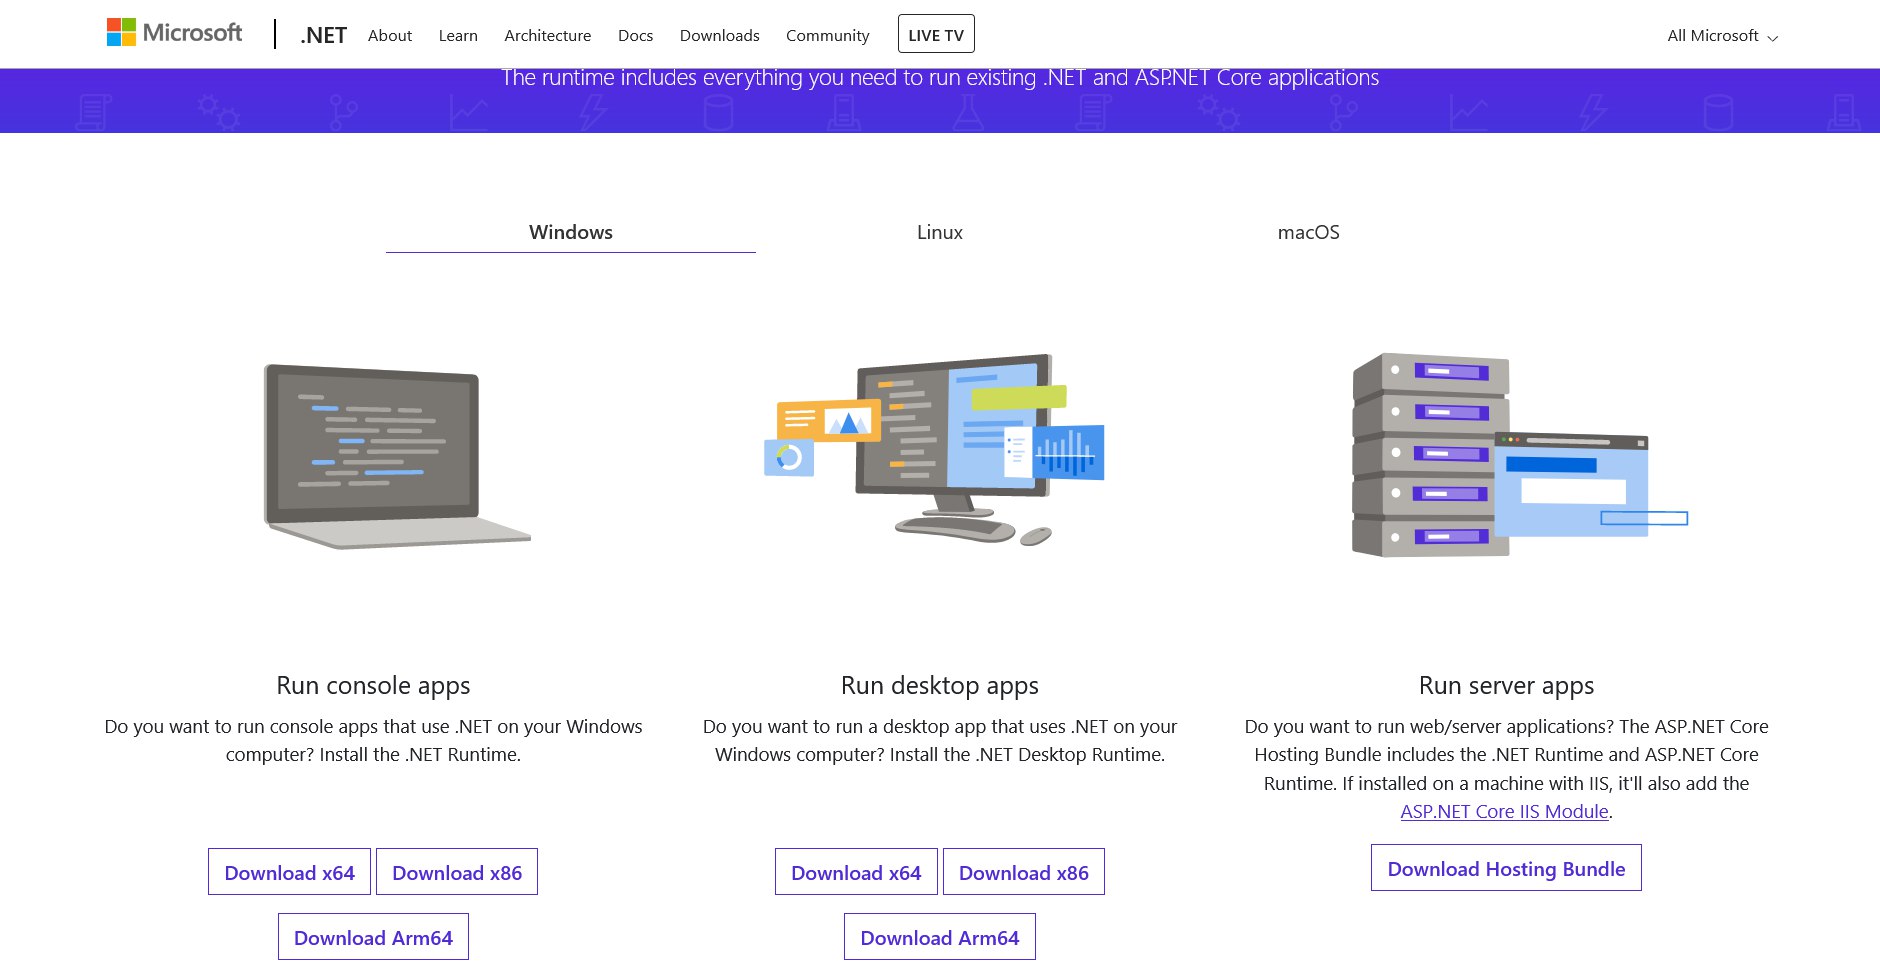Open the Downloads page
The width and height of the screenshot is (1880, 967).
coord(720,35)
